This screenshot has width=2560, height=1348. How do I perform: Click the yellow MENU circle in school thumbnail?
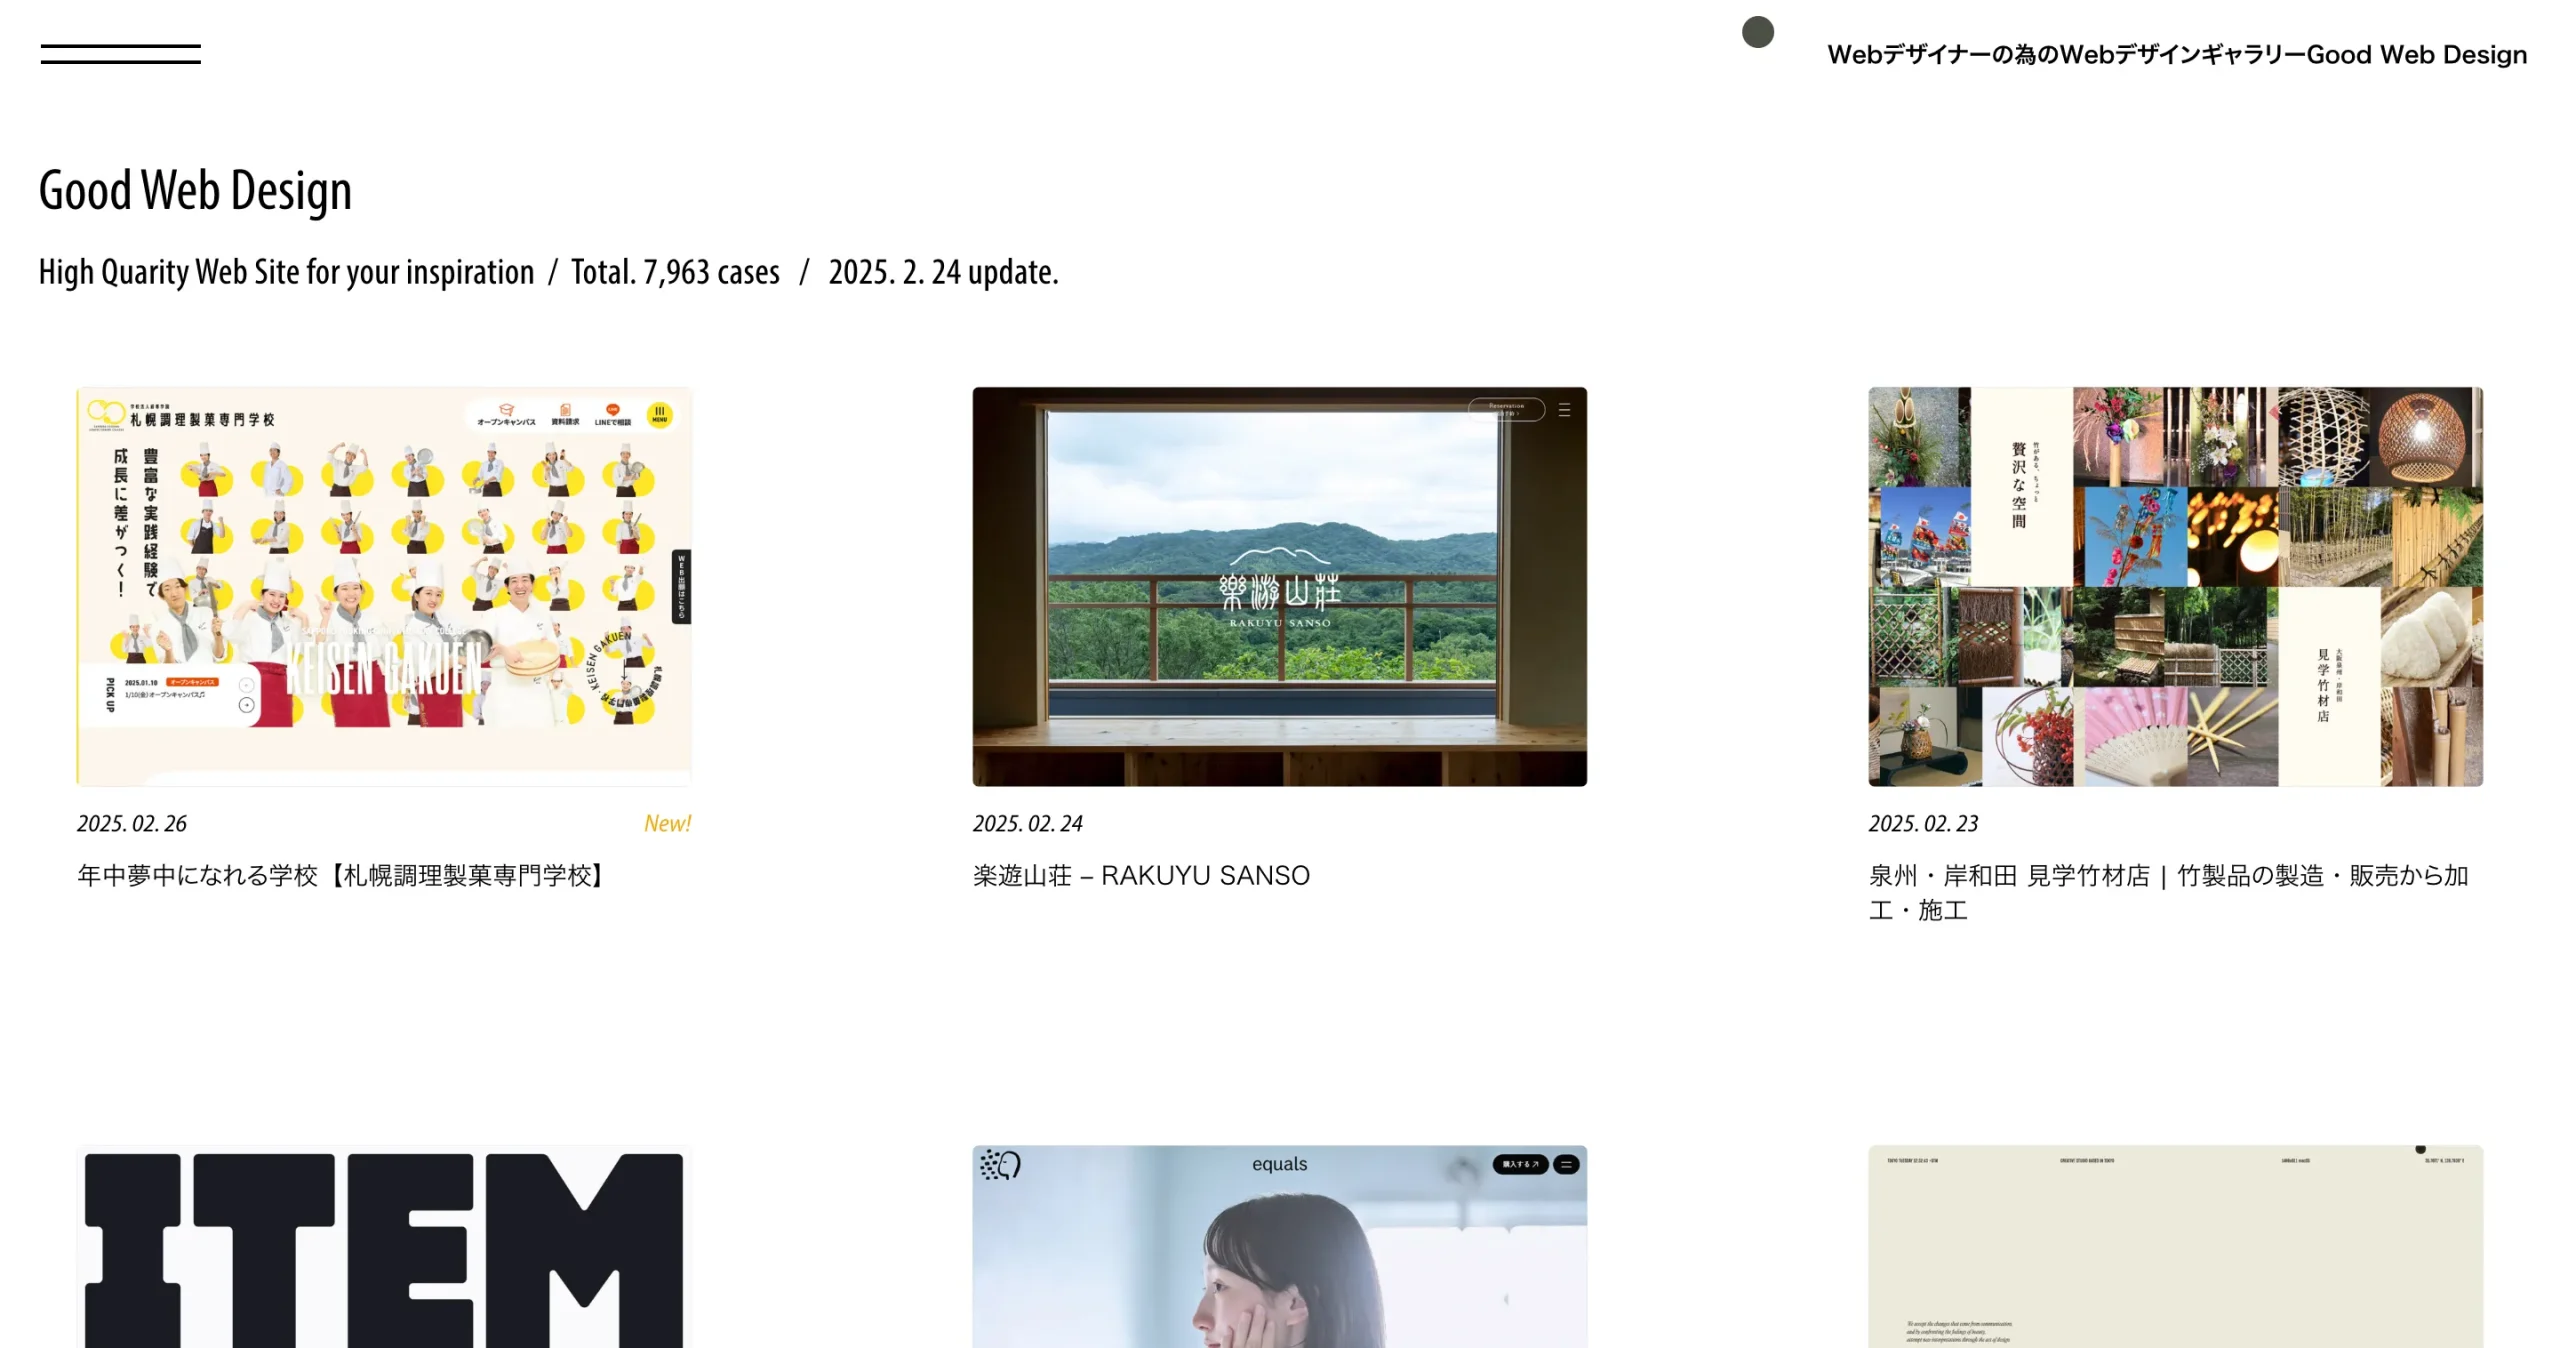pyautogui.click(x=659, y=414)
